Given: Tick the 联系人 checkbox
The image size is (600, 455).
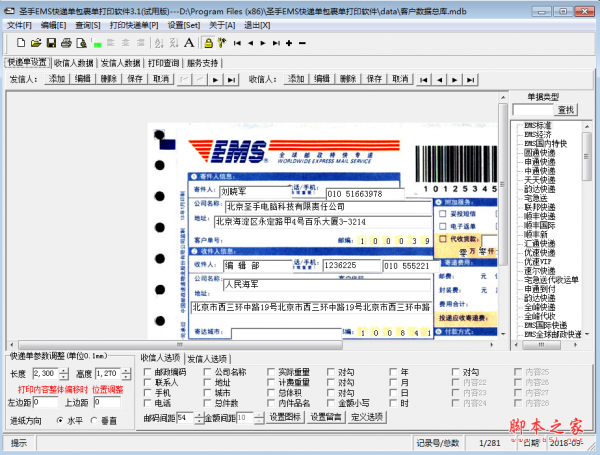Looking at the screenshot, I should (147, 382).
